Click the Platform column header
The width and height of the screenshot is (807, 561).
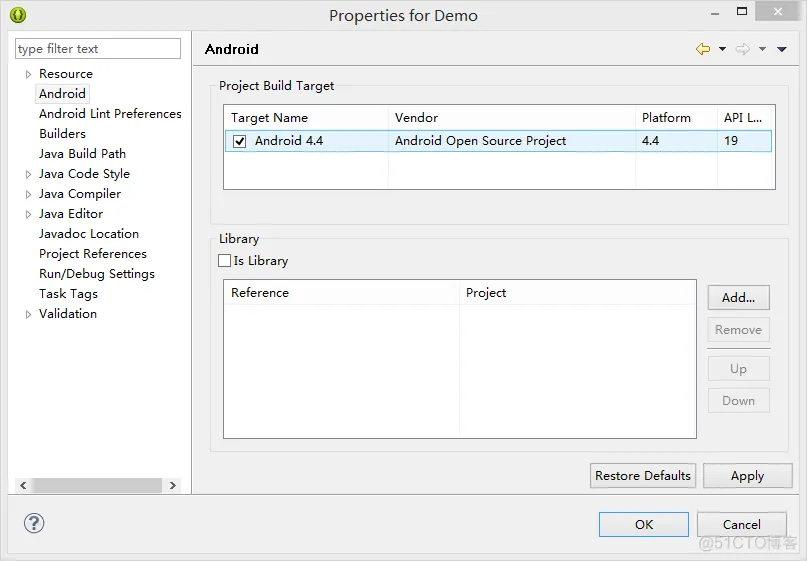[x=676, y=118]
